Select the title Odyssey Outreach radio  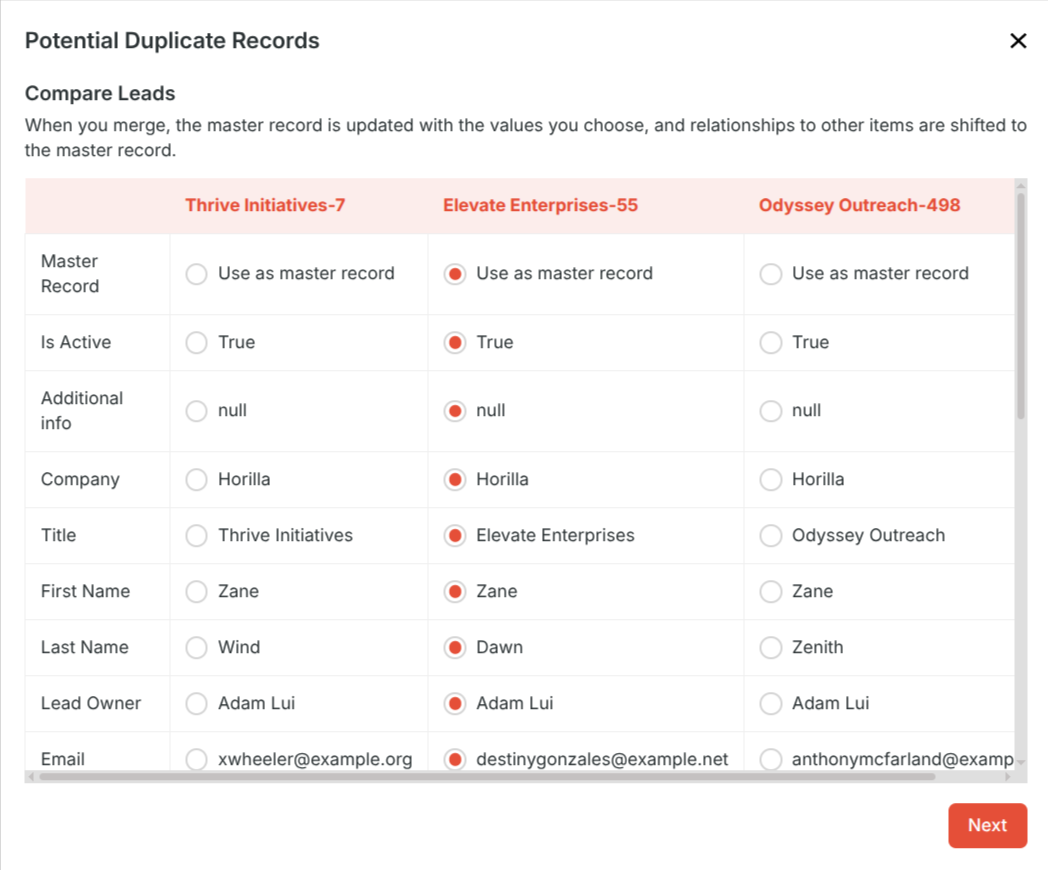[771, 536]
